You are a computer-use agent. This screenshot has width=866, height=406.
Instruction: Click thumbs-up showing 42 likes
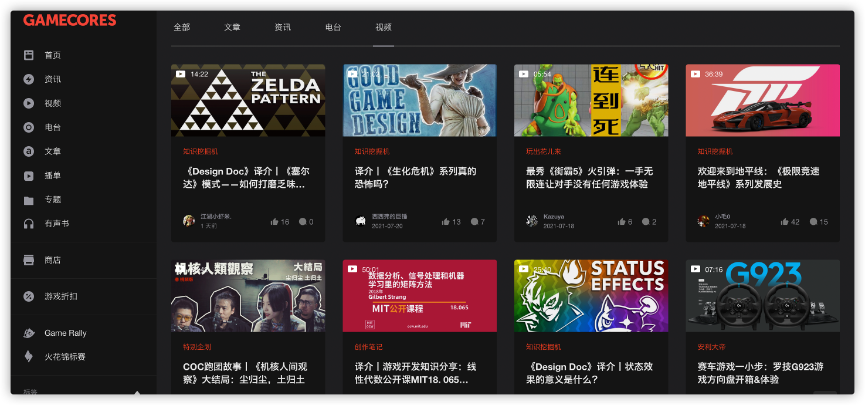[x=785, y=222]
